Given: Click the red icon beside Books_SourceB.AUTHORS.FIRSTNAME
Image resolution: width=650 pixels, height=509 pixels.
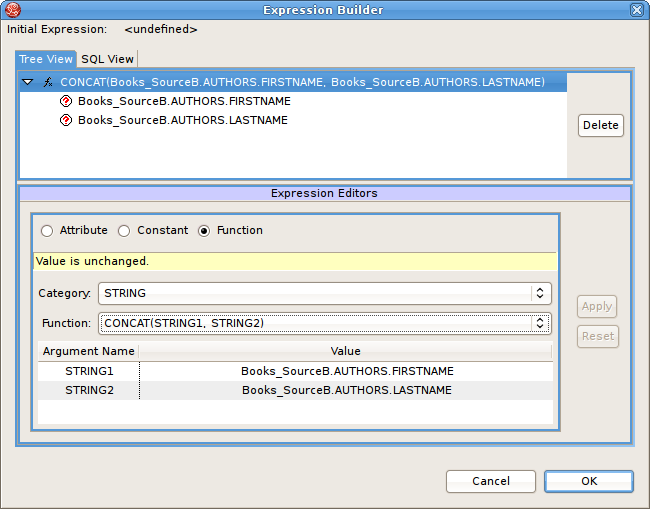Looking at the screenshot, I should 66,101.
